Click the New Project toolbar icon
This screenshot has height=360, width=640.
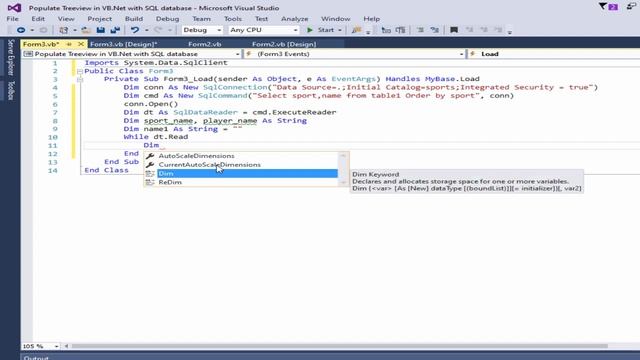coord(63,30)
